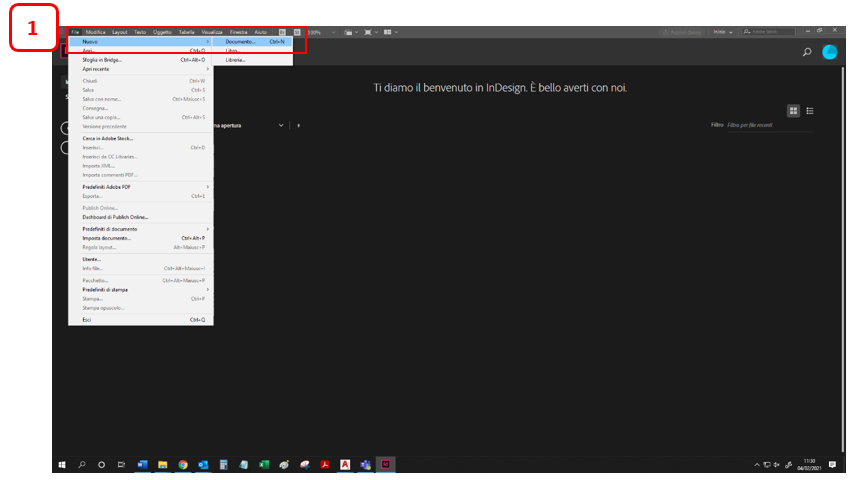Open Calculator from the taskbar

tap(223, 465)
